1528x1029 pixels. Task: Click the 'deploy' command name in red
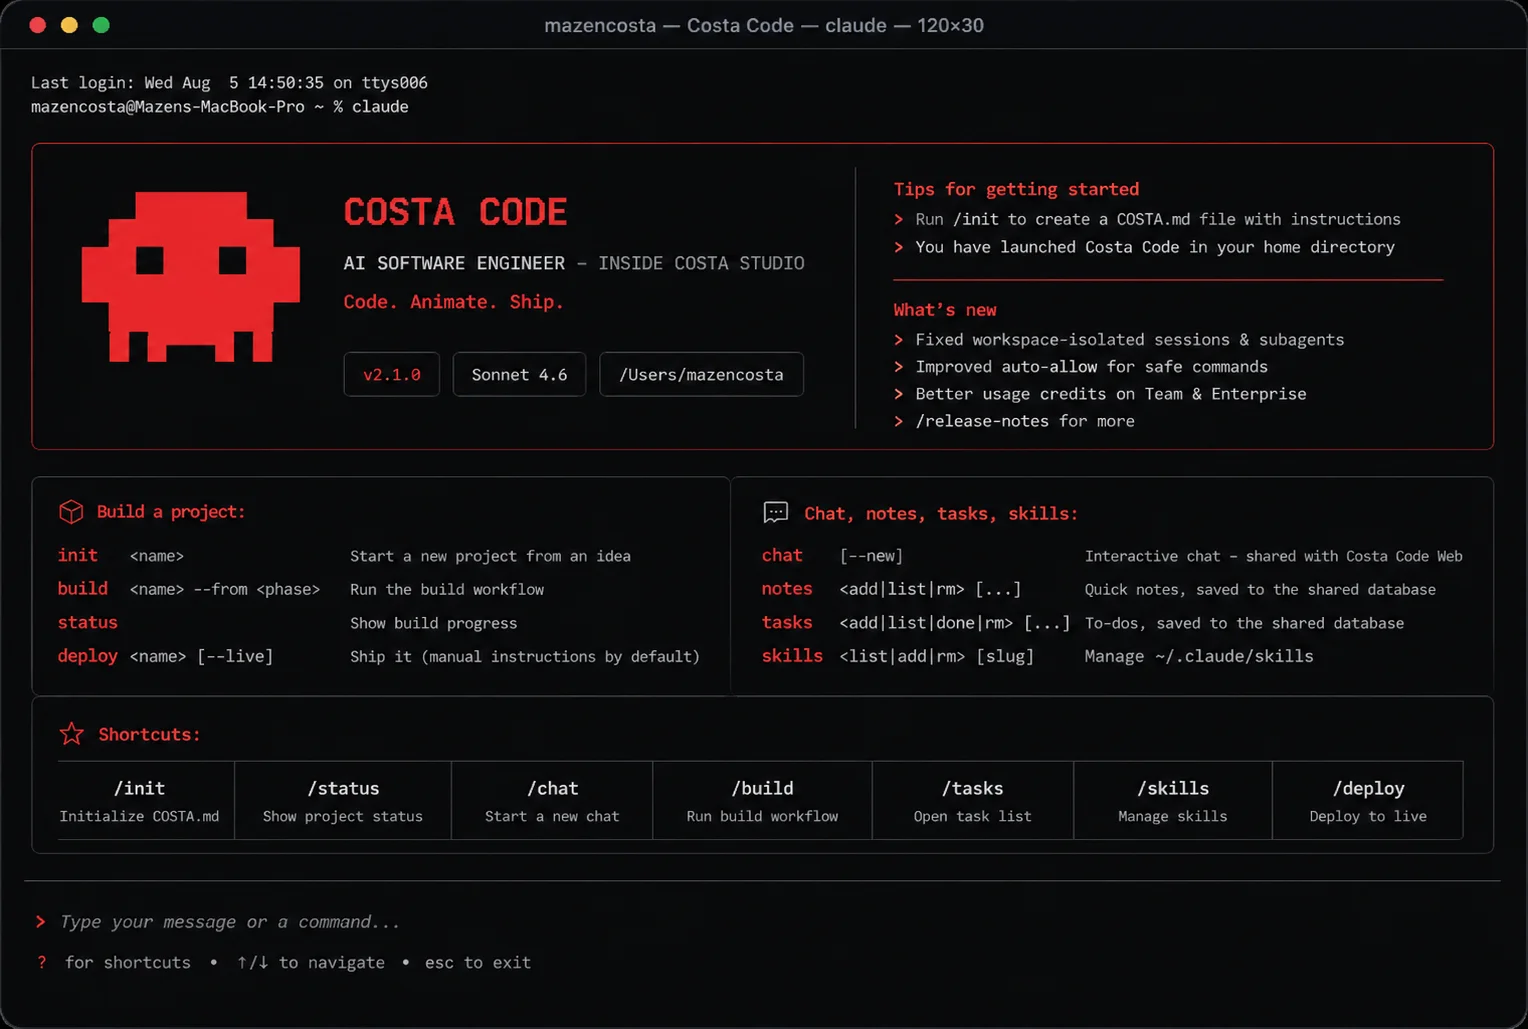click(88, 656)
